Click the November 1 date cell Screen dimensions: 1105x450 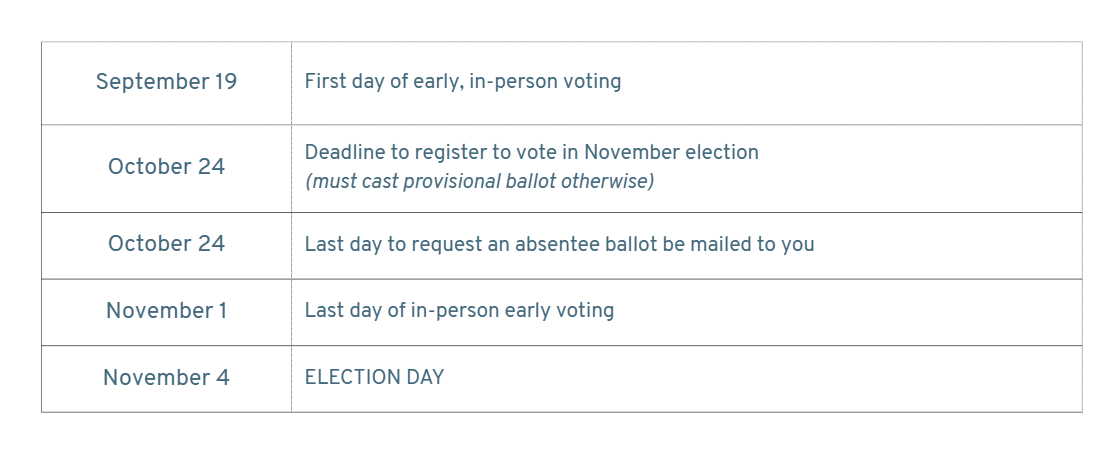point(166,311)
